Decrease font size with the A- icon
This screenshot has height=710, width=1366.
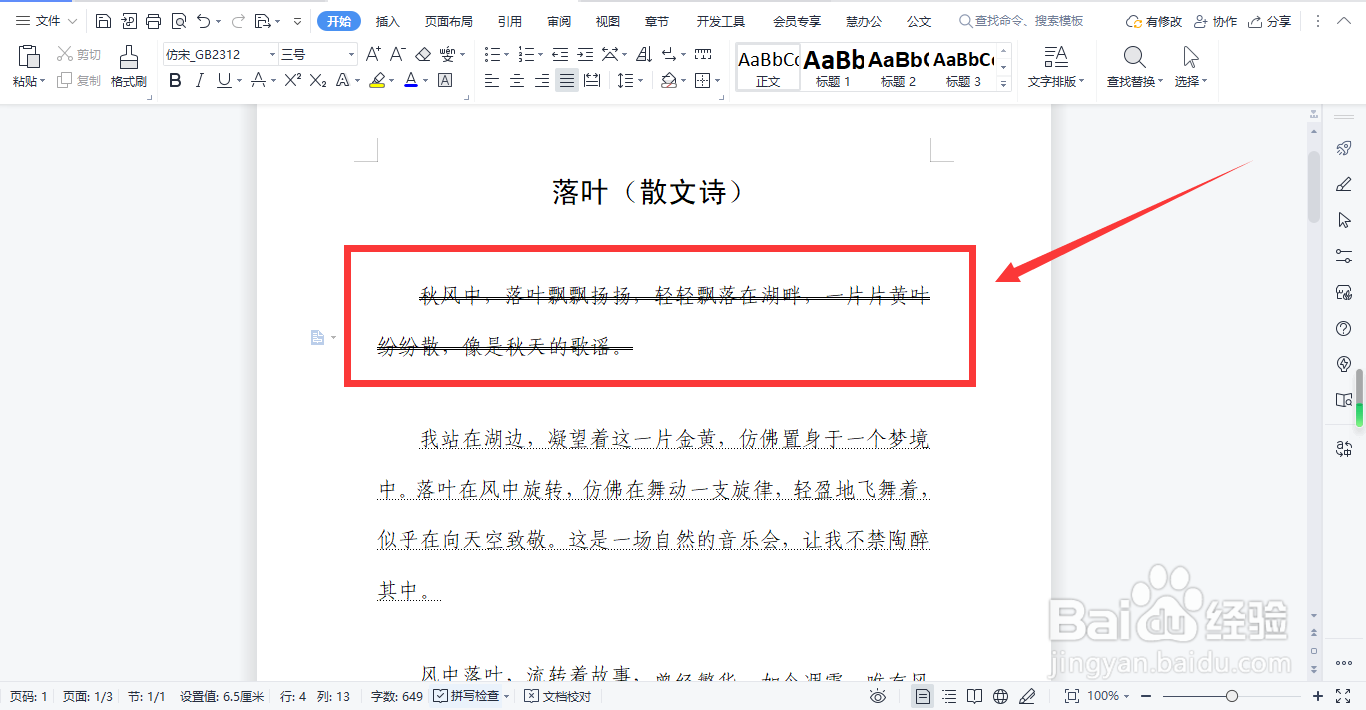click(x=397, y=54)
